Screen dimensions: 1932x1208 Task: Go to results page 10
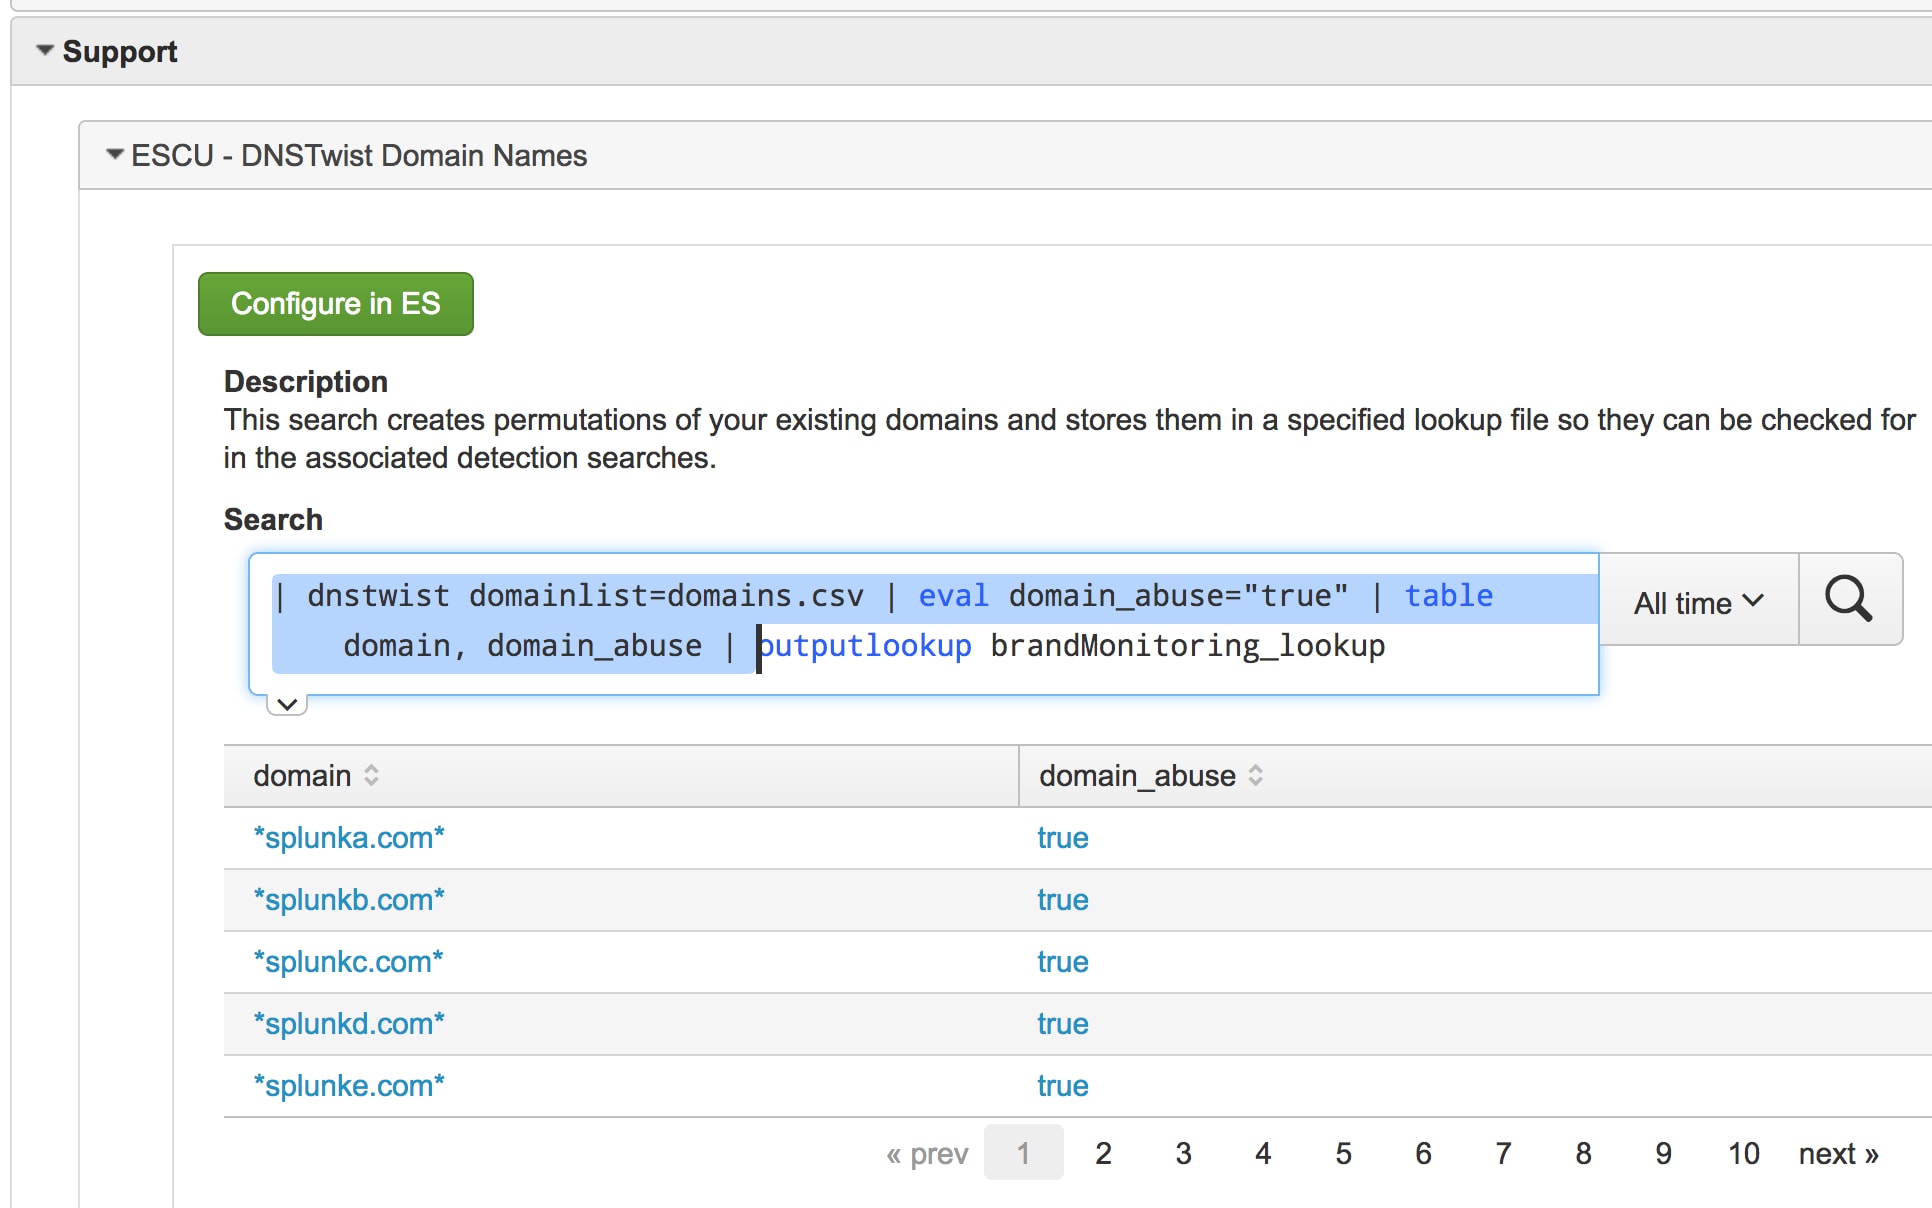[1744, 1153]
